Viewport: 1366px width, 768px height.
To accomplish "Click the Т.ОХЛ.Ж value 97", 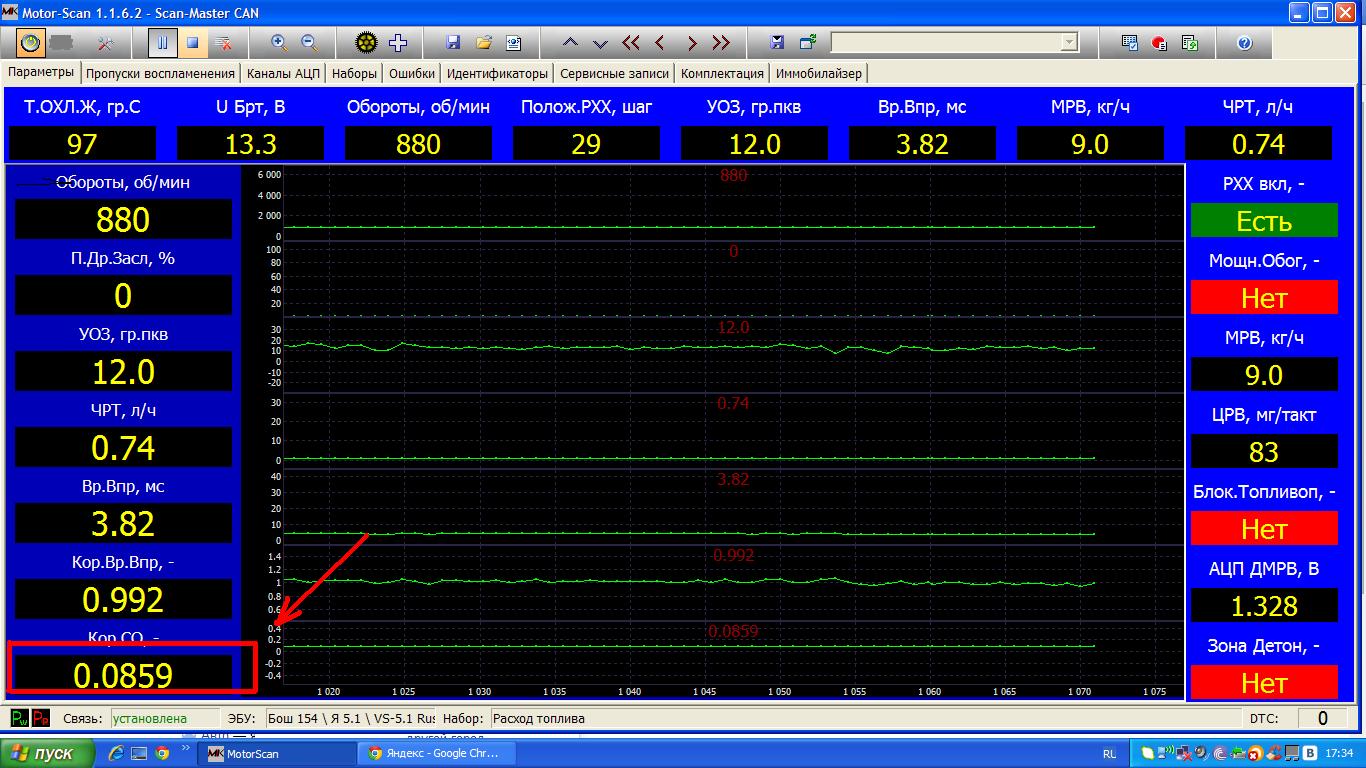I will [82, 144].
